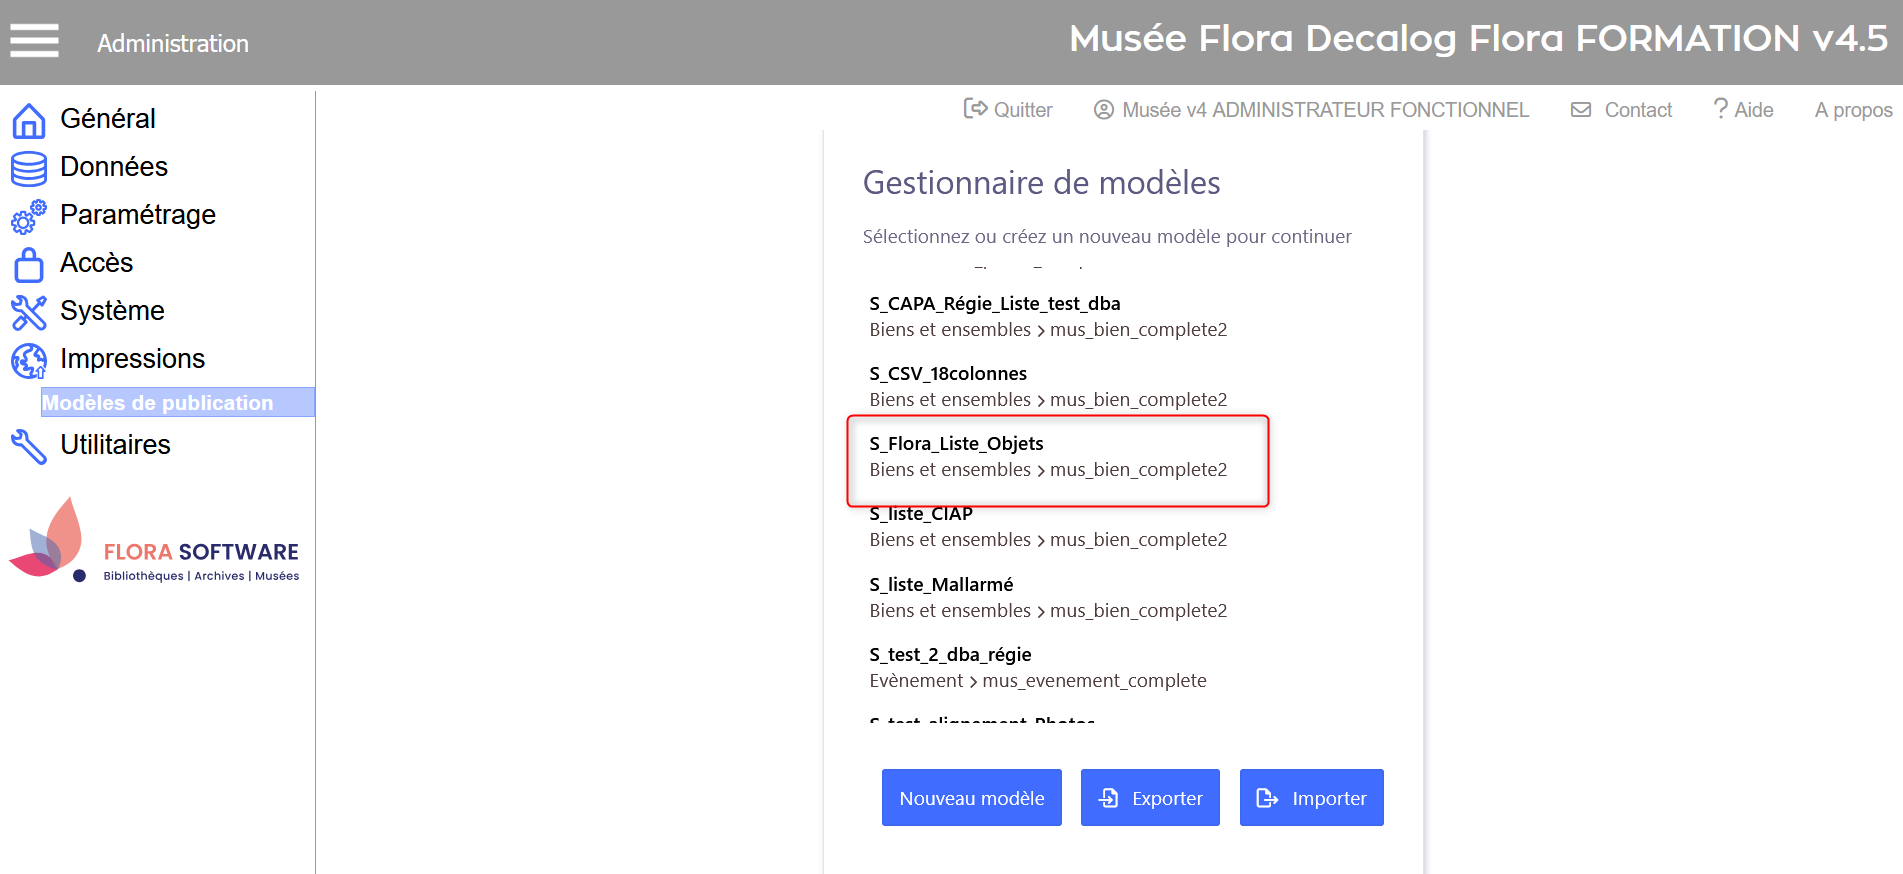
Task: Click the Paramétrage gears icon
Action: coord(29,216)
